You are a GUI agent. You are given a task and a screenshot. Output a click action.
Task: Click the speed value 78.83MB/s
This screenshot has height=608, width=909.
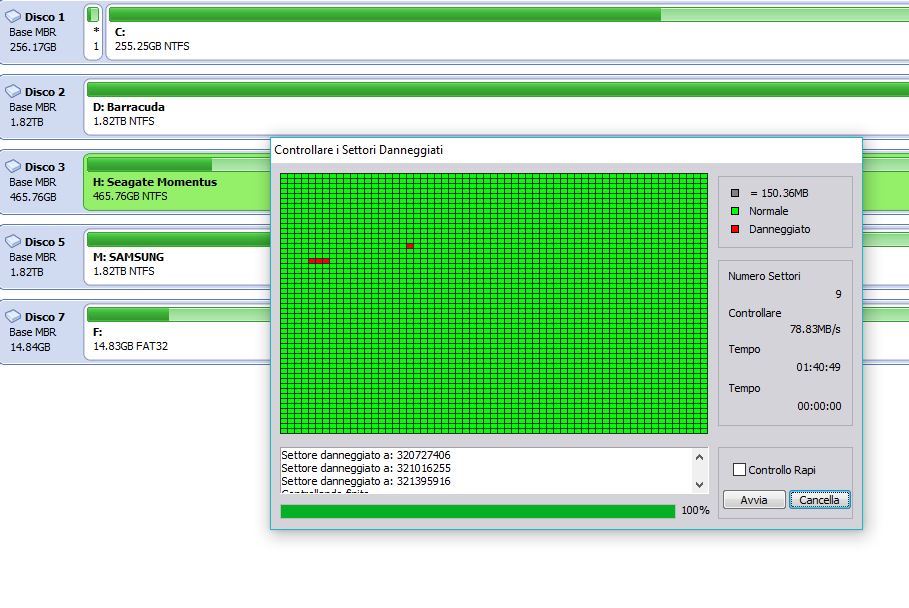[815, 329]
